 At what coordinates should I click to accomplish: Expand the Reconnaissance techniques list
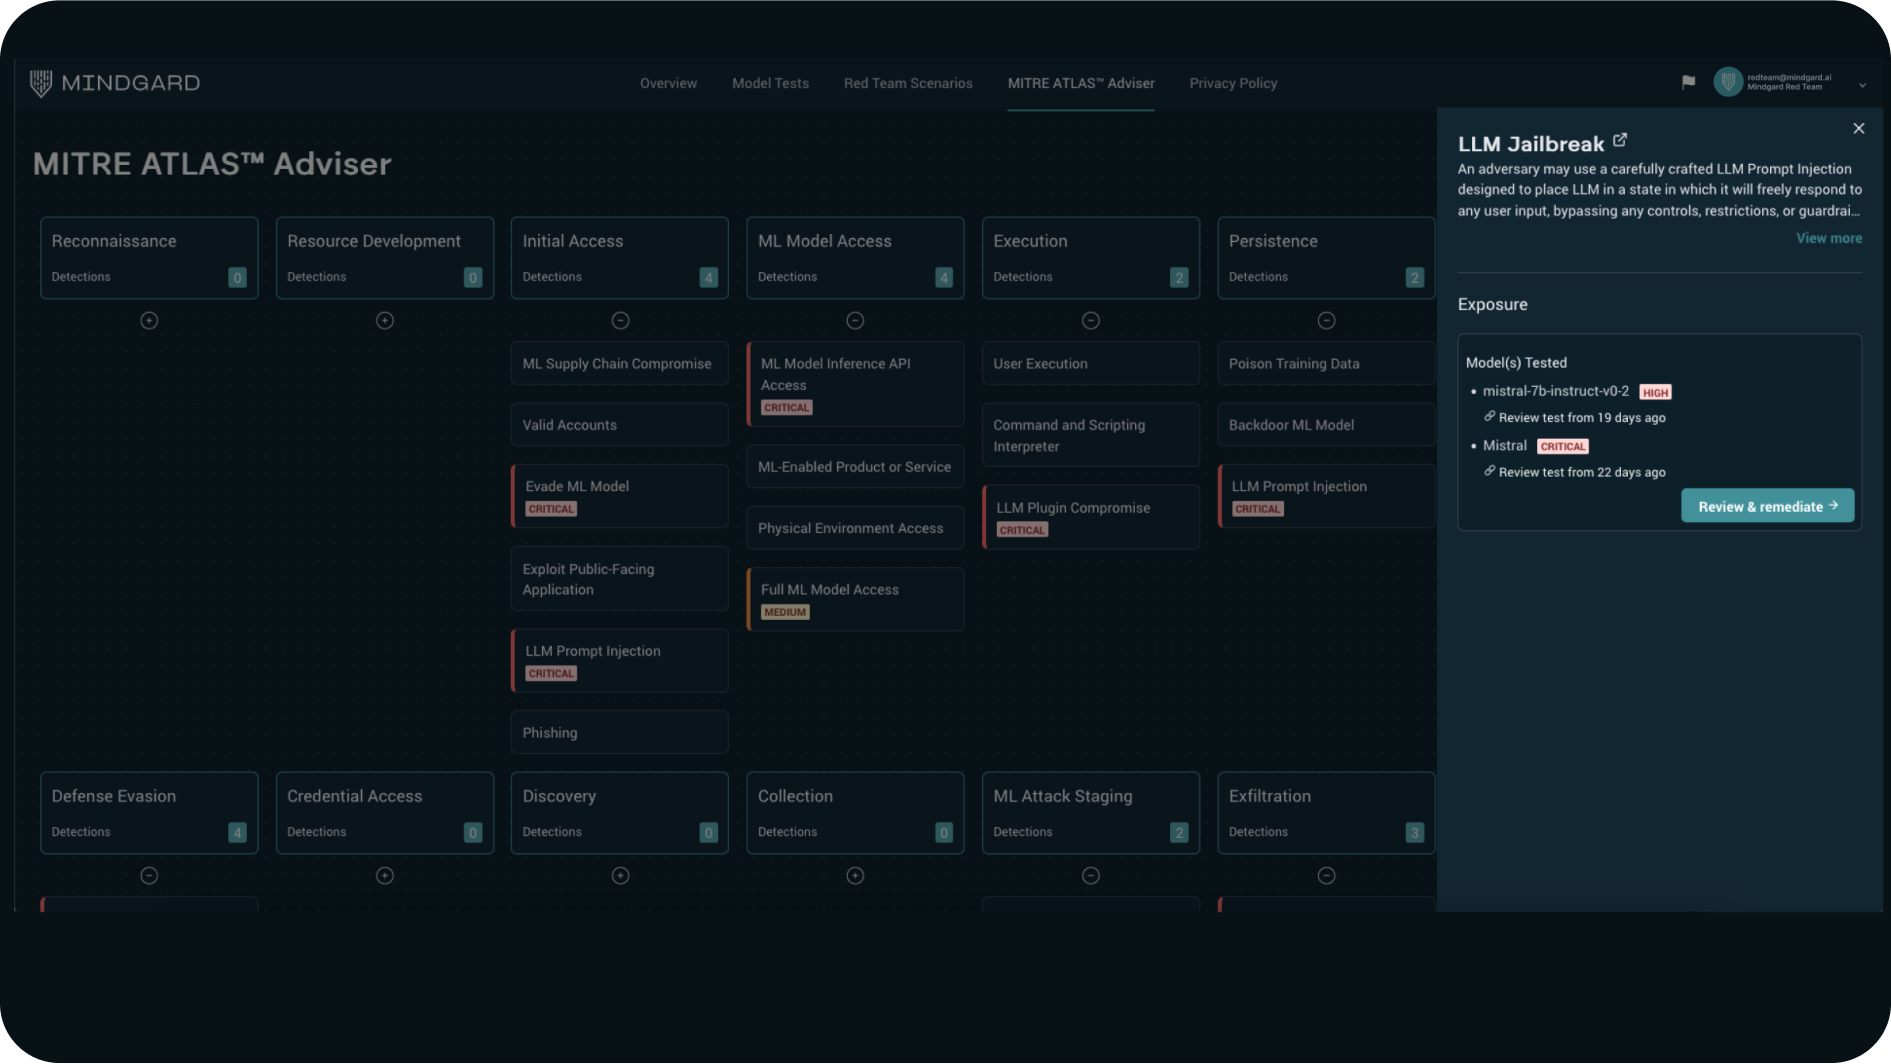149,321
